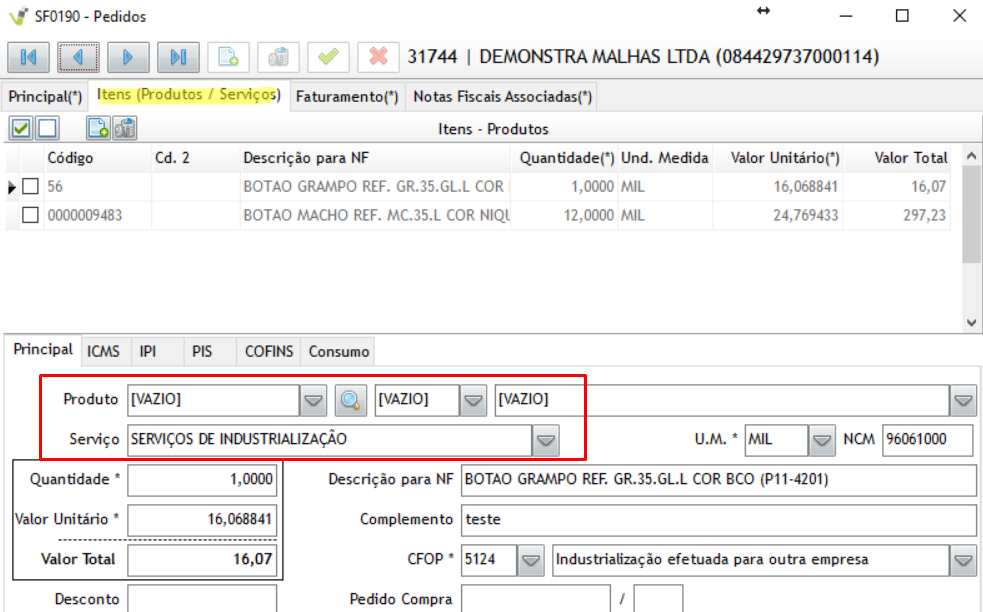Go to the previous order record
The width and height of the screenshot is (983, 612).
click(x=78, y=57)
